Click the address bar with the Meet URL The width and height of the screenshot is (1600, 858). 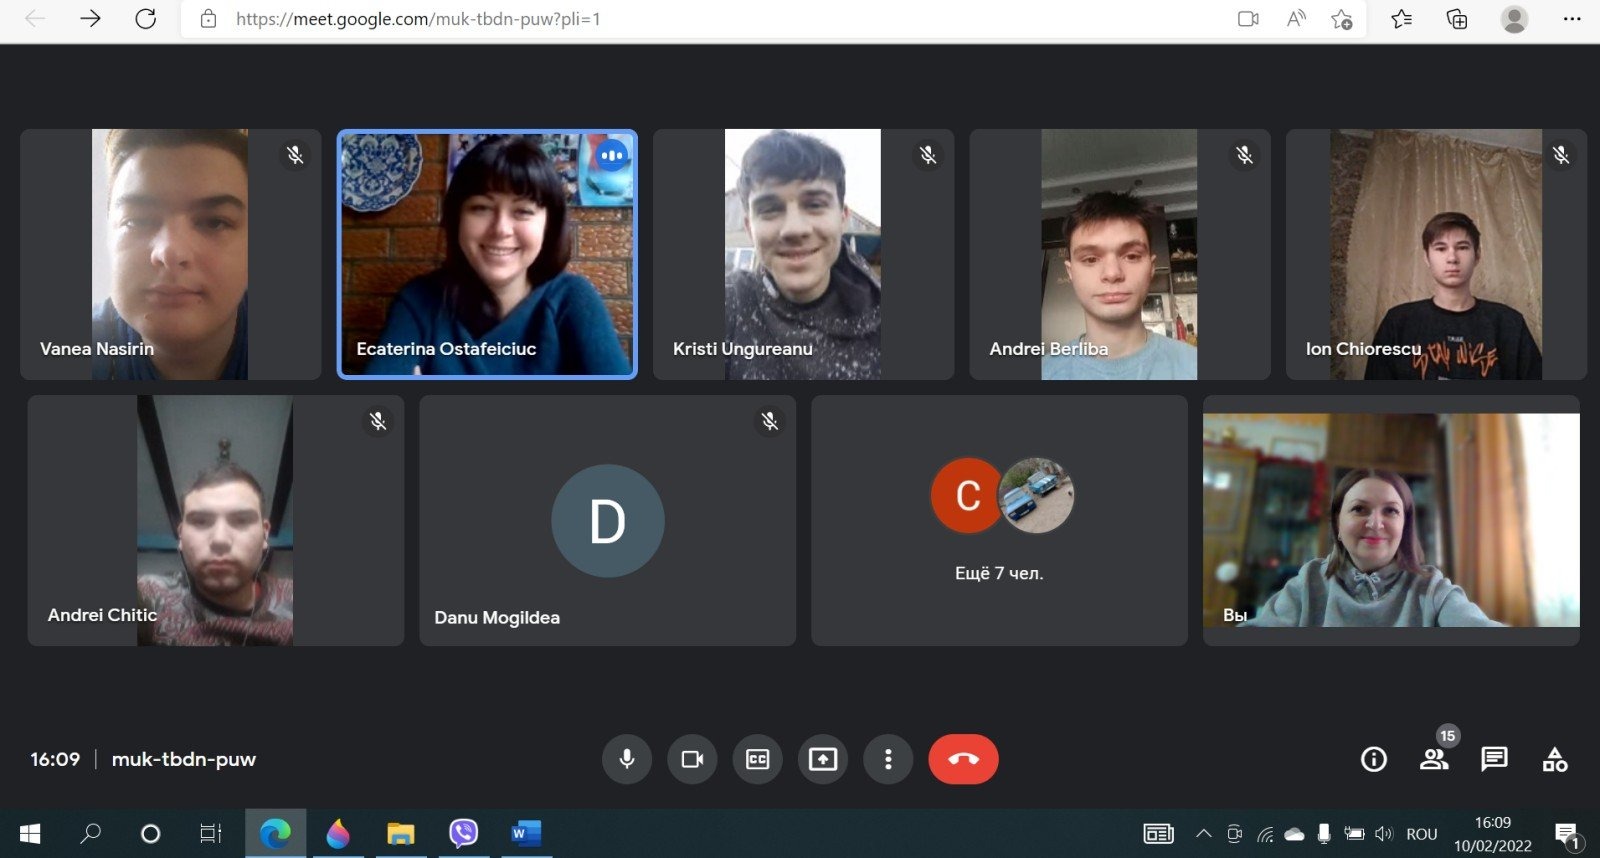[700, 19]
